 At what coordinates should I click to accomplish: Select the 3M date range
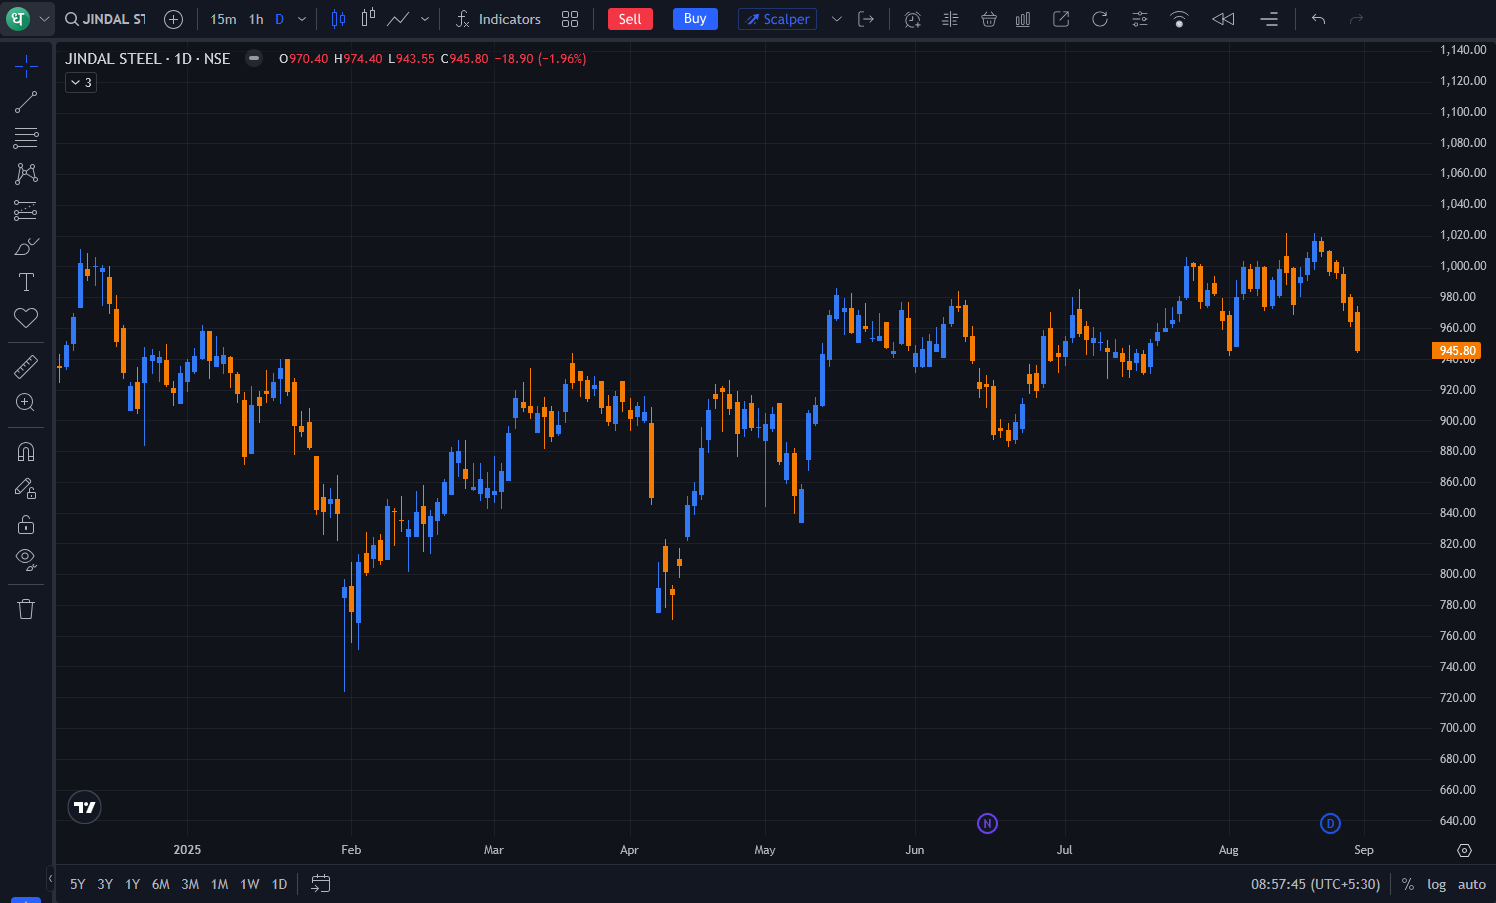[190, 884]
